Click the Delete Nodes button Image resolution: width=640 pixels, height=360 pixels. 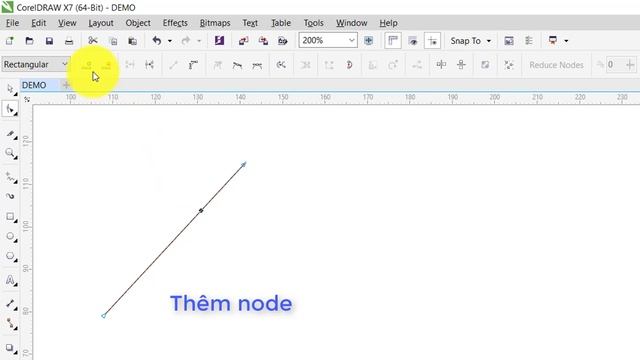[x=106, y=65]
